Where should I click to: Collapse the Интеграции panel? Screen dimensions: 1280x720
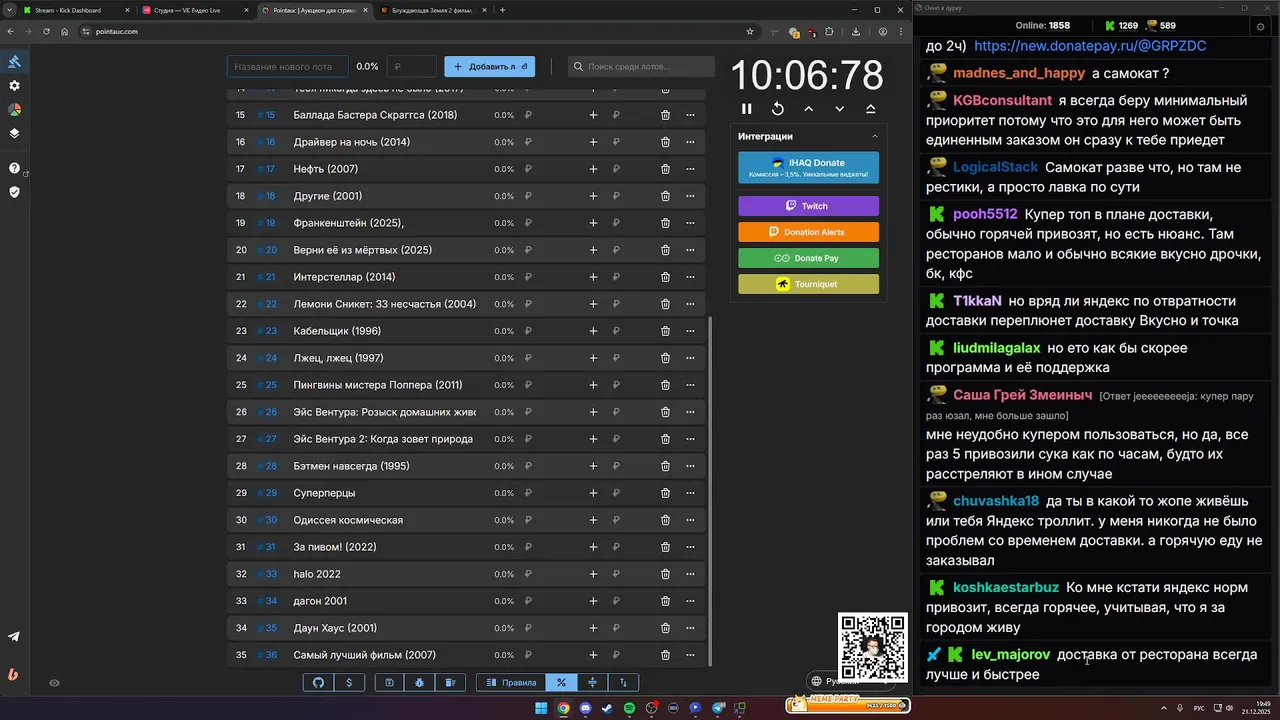(874, 137)
